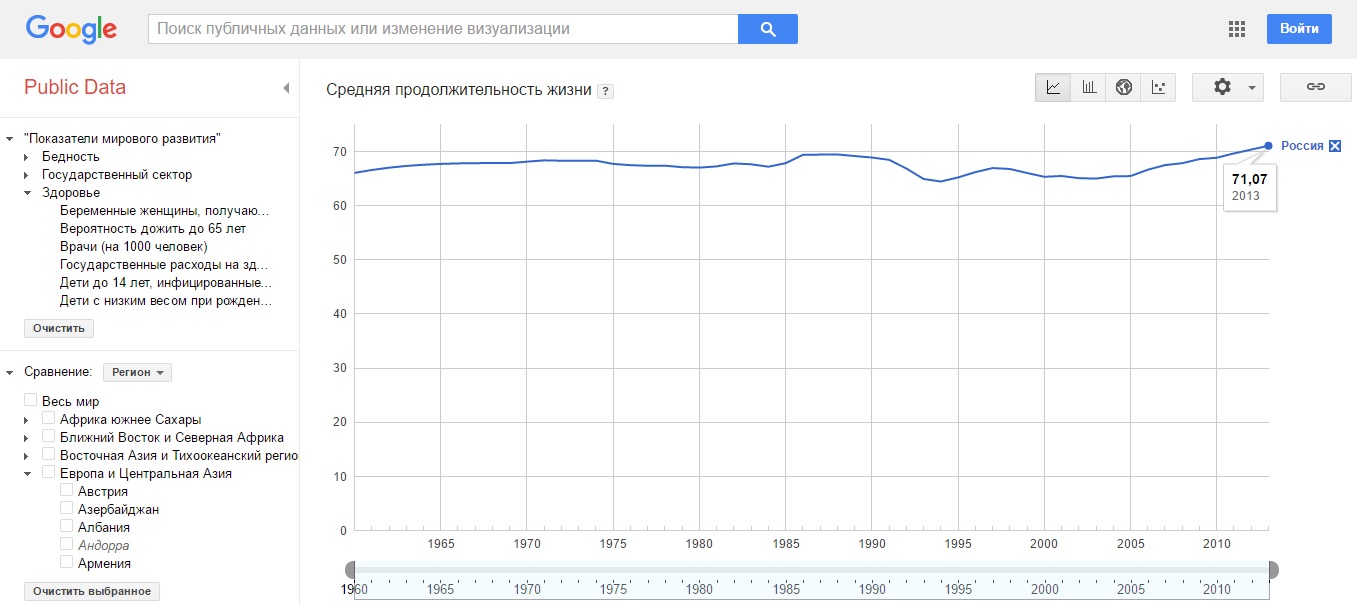This screenshot has height=606, width=1357.
Task: Switch to bubble chart view icon
Action: (1159, 87)
